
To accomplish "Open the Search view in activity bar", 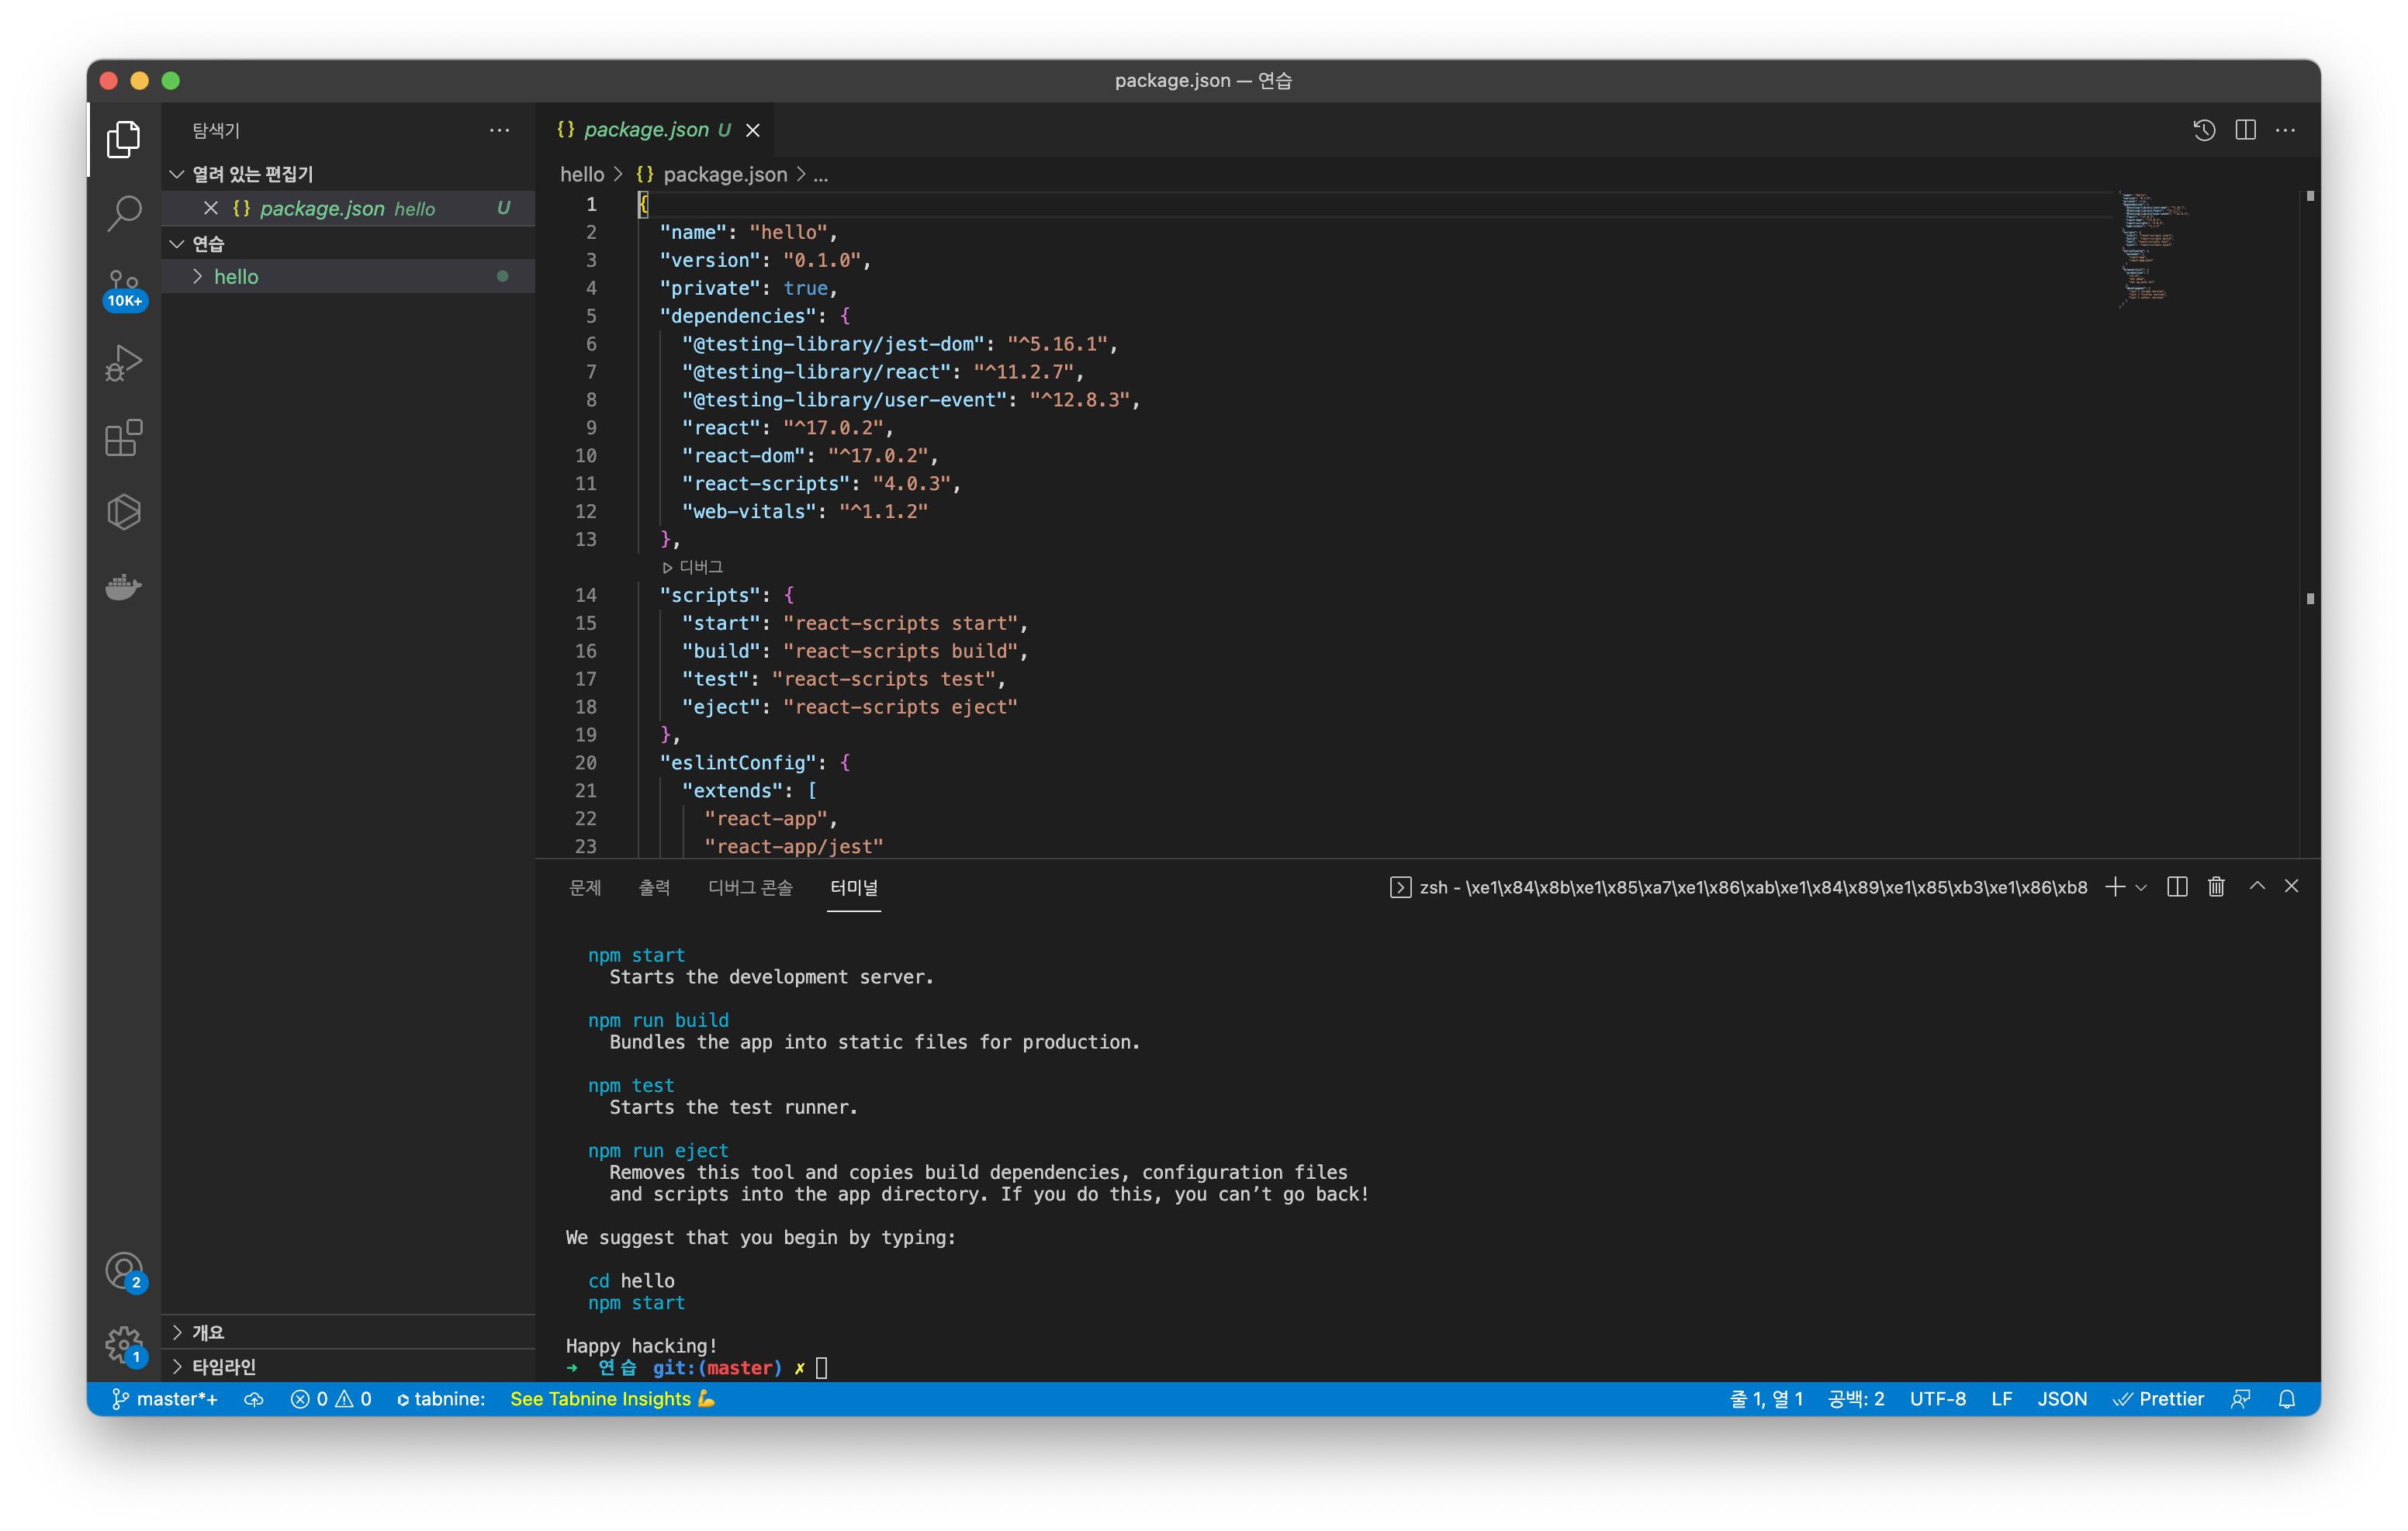I will [x=124, y=213].
